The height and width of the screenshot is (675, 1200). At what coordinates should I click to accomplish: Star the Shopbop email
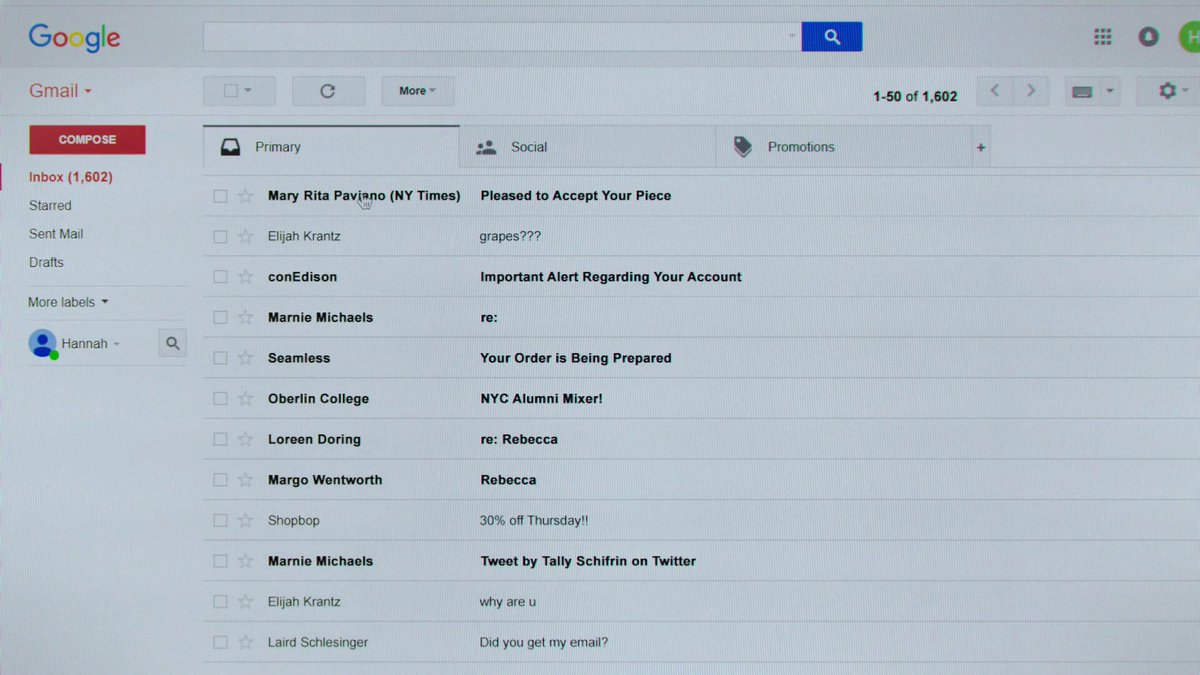coord(245,521)
